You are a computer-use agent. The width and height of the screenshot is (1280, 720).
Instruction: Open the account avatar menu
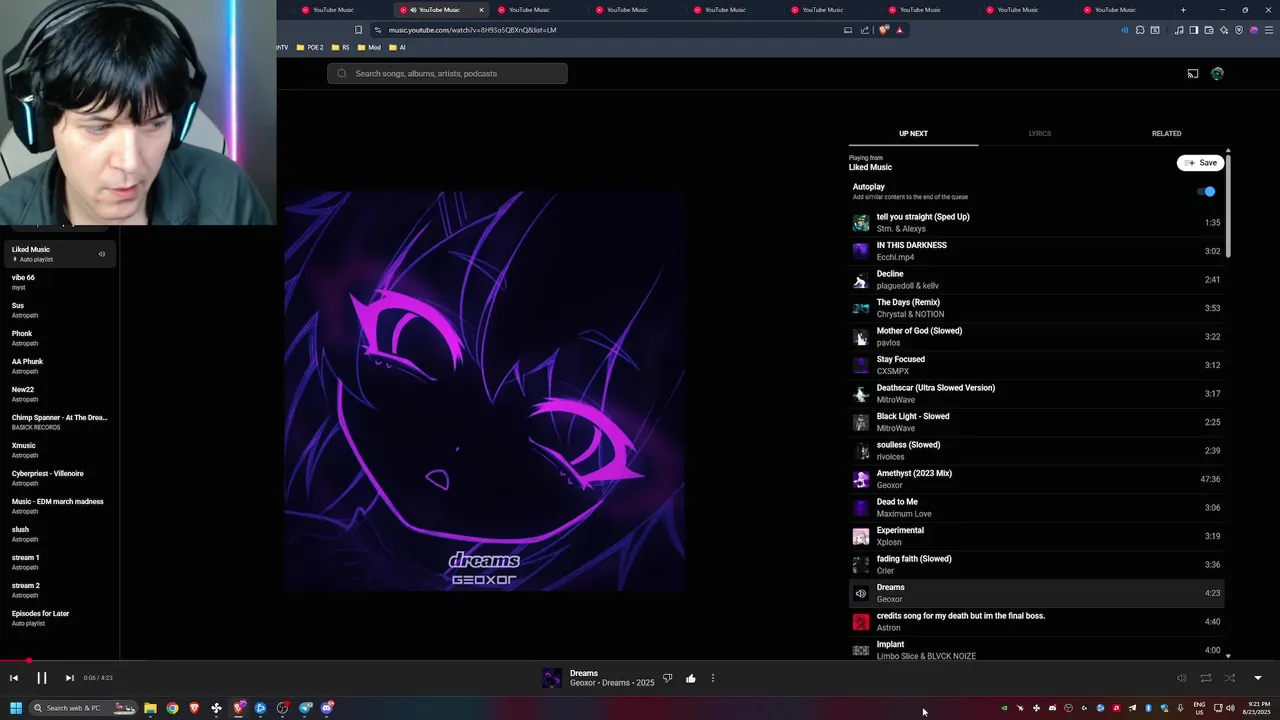click(x=1217, y=73)
